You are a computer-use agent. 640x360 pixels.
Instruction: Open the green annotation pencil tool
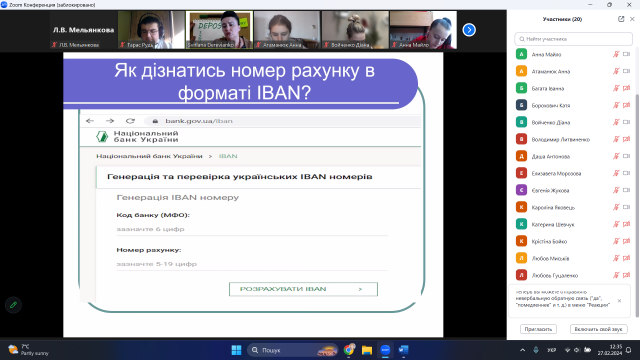tap(13, 305)
